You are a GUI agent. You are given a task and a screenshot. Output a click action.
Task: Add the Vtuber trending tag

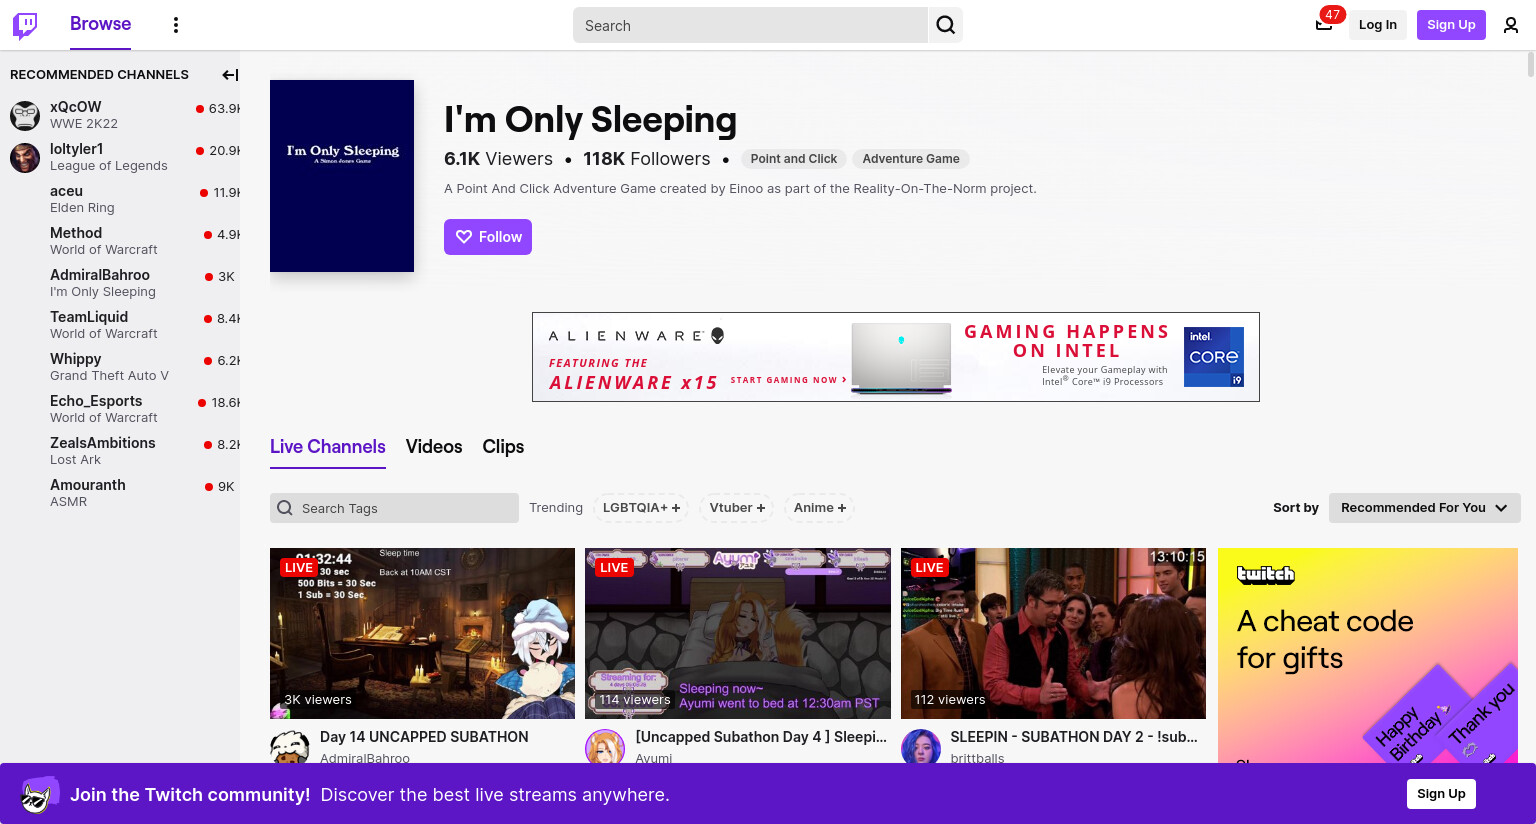[737, 508]
